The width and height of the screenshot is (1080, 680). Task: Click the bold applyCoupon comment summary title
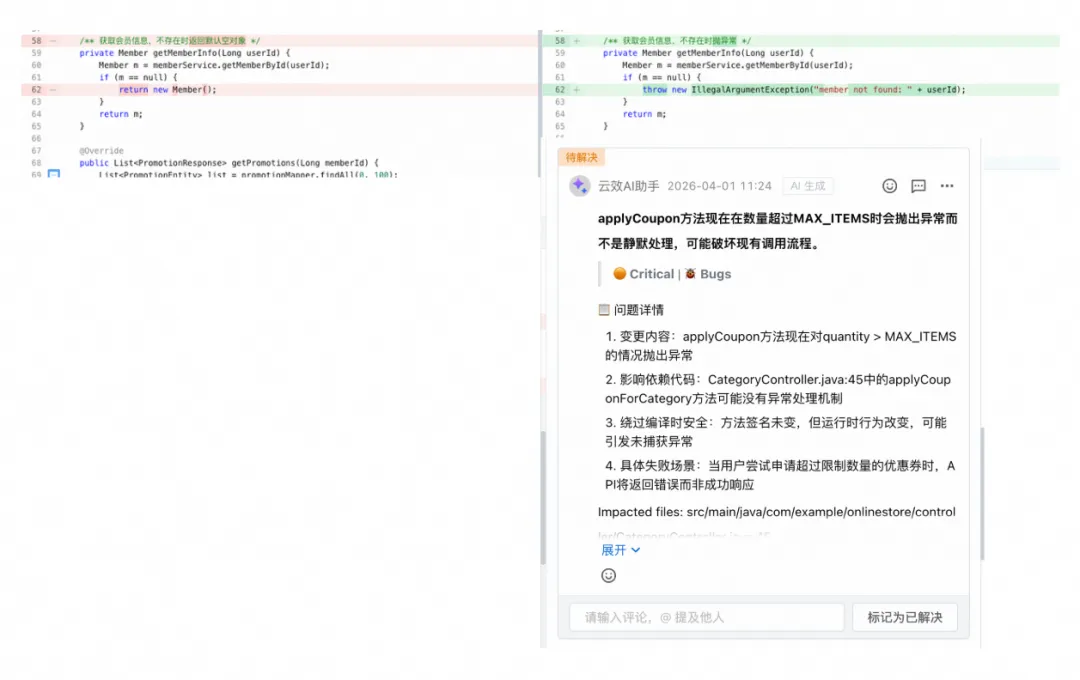(x=778, y=231)
